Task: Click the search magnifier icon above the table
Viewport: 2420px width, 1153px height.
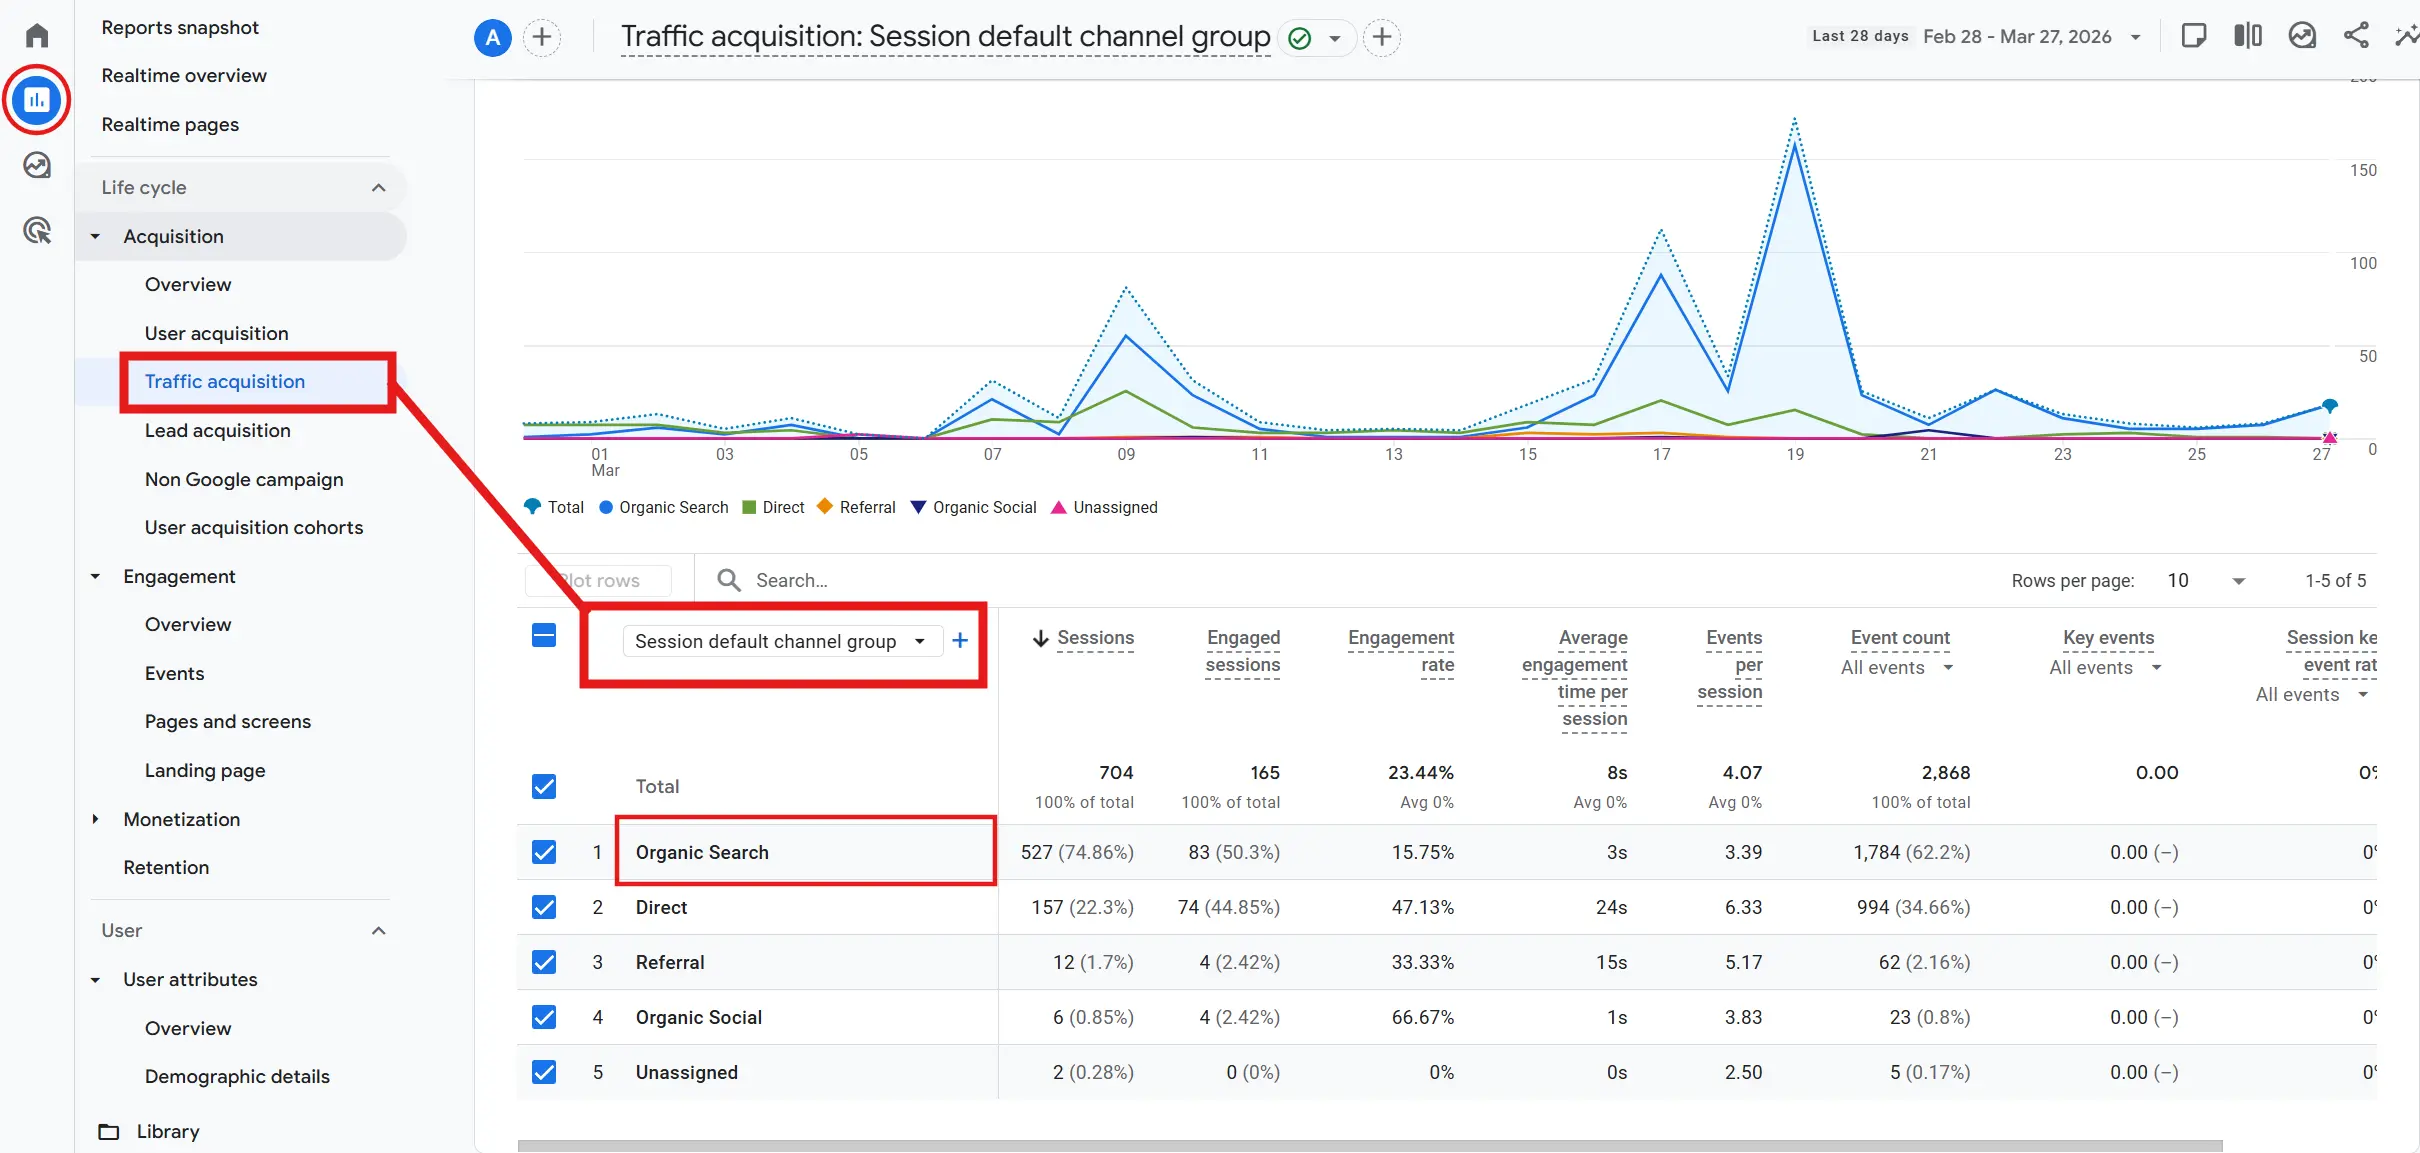Action: [x=729, y=580]
